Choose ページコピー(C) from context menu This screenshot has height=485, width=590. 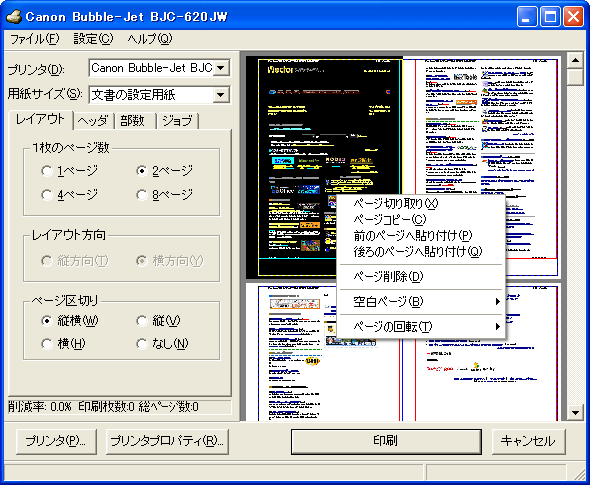click(421, 220)
